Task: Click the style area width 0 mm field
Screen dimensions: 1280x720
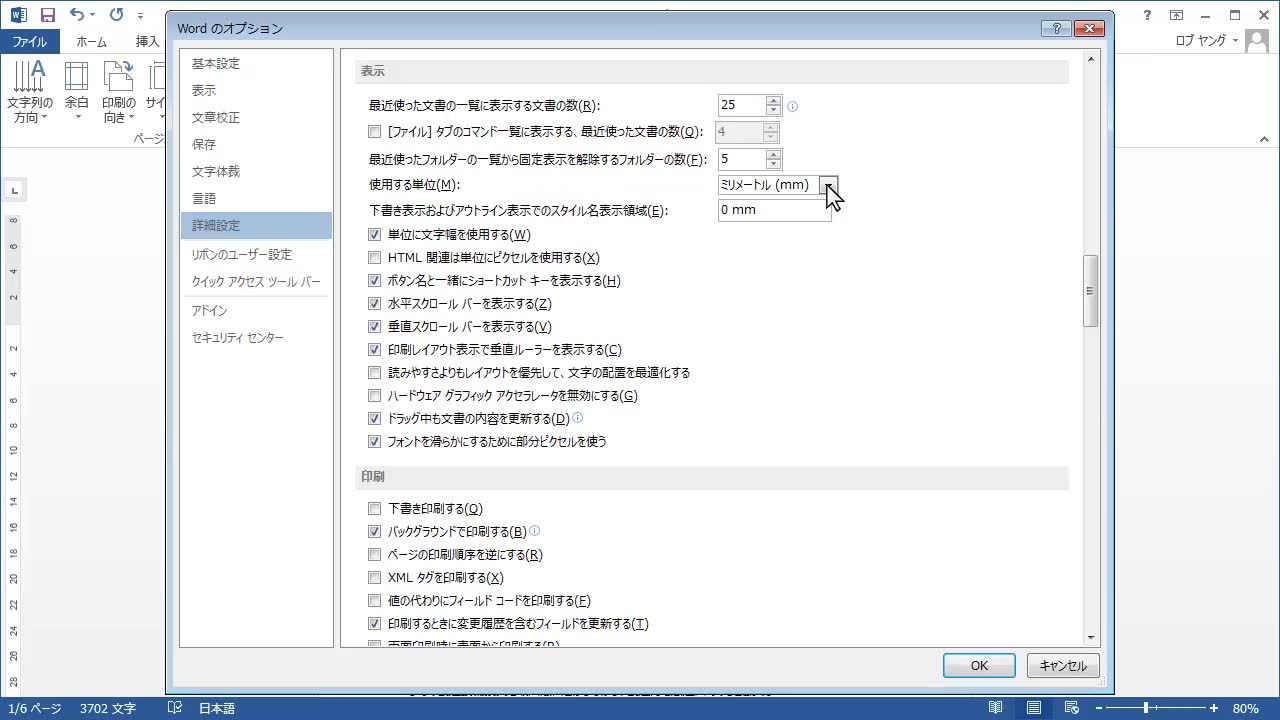Action: (x=775, y=210)
